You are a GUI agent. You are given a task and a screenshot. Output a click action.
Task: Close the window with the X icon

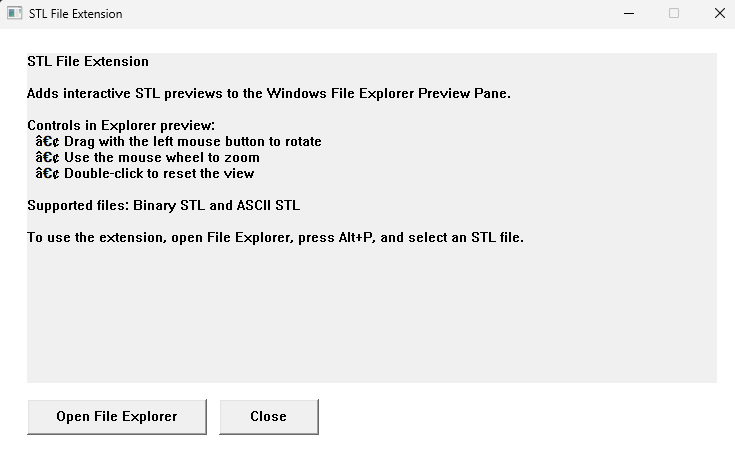(720, 14)
